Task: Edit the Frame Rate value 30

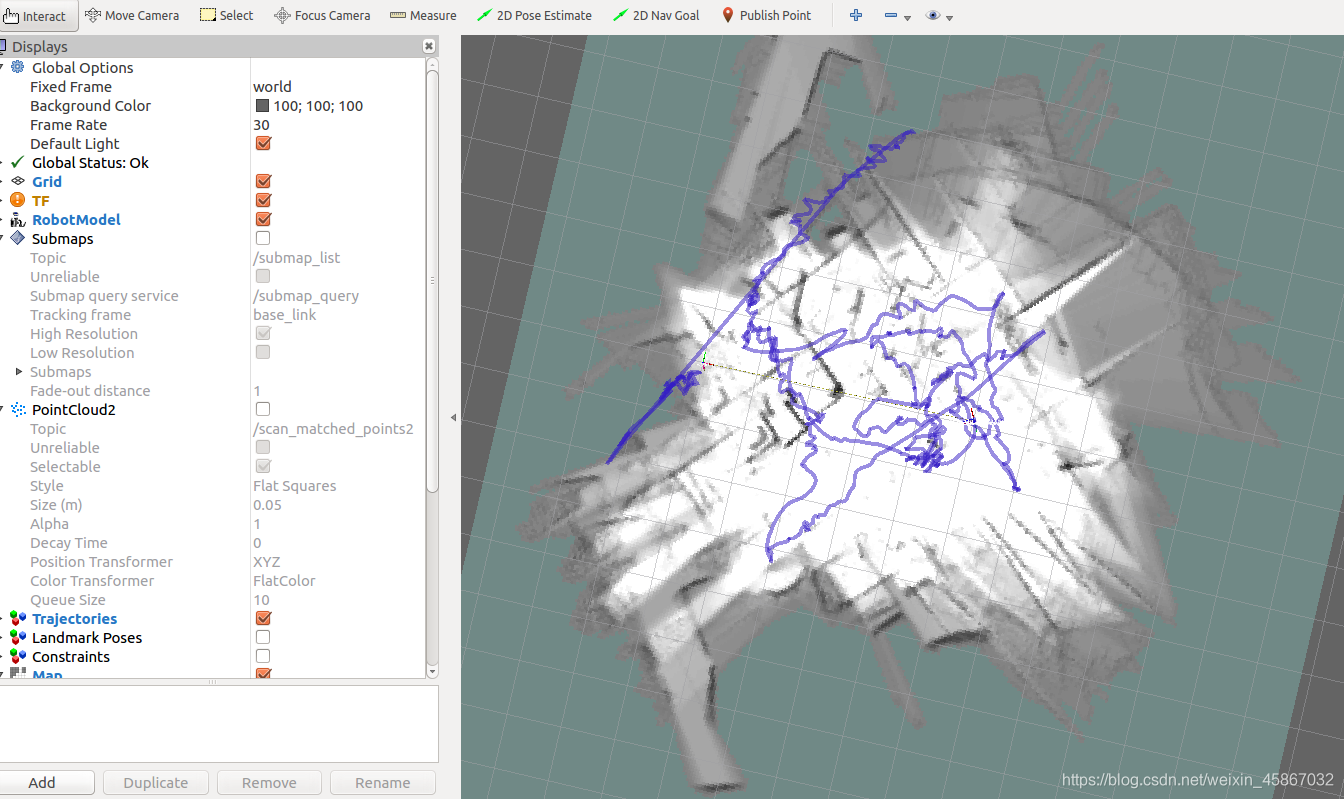Action: [x=261, y=124]
